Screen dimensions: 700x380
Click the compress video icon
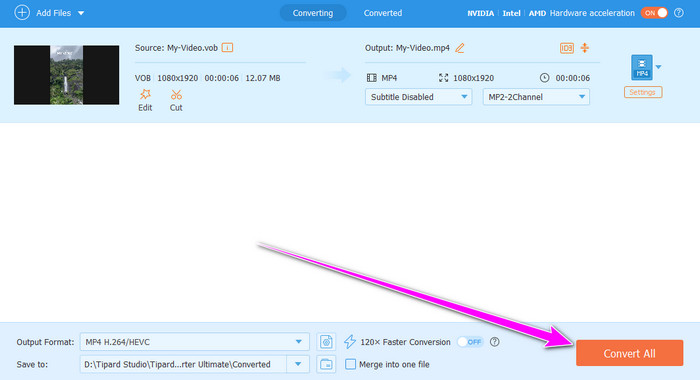tap(585, 48)
